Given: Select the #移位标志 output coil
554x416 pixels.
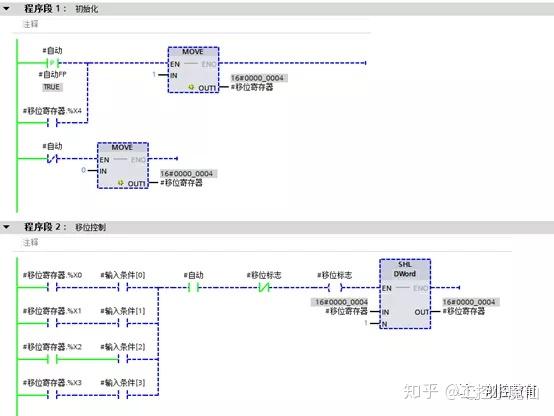Looking at the screenshot, I should pyautogui.click(x=335, y=287).
